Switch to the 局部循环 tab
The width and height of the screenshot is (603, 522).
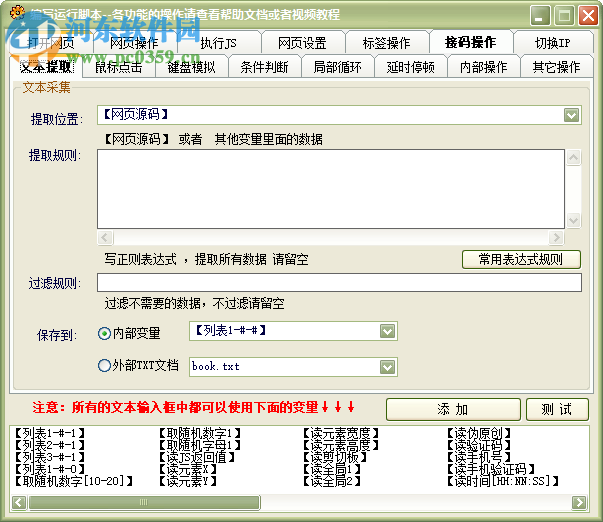point(338,67)
